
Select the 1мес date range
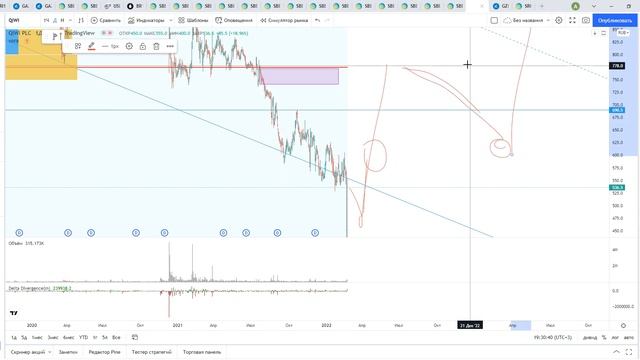tap(37, 338)
